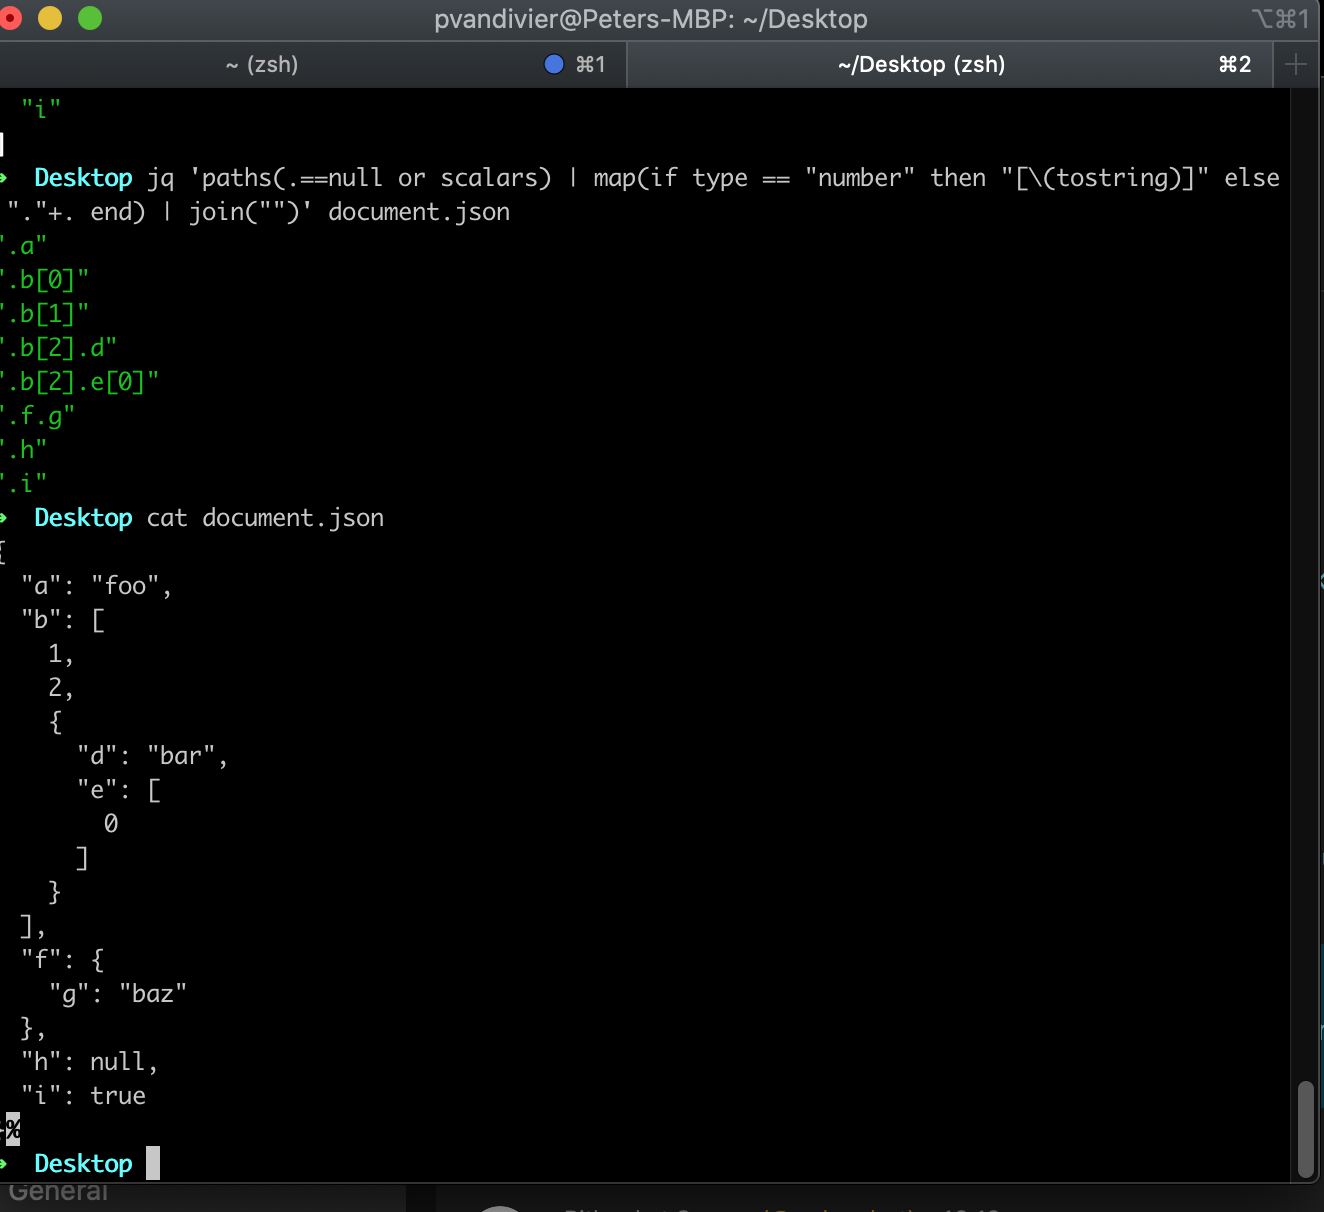Click the "d": "bar" line
This screenshot has height=1212, width=1324.
pos(153,756)
